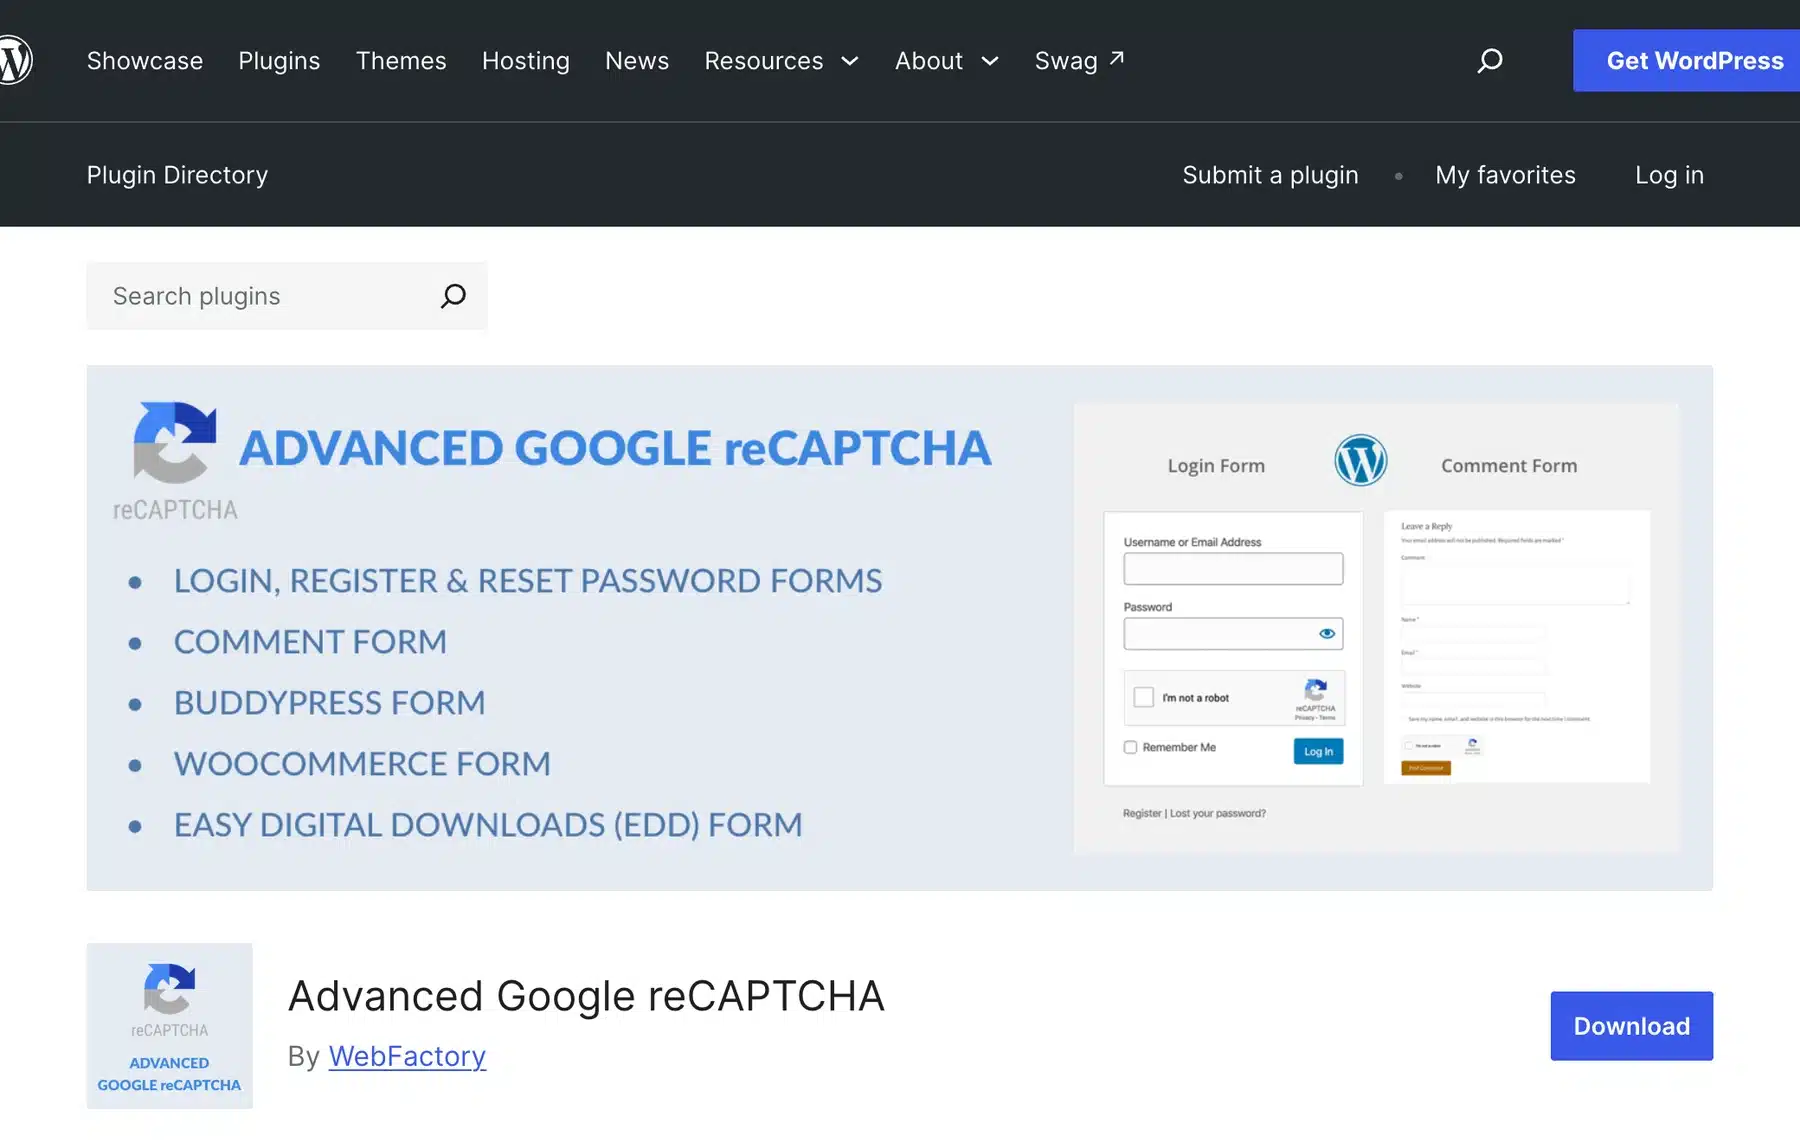Click the Get WordPress button
The height and width of the screenshot is (1142, 1800).
pos(1686,61)
